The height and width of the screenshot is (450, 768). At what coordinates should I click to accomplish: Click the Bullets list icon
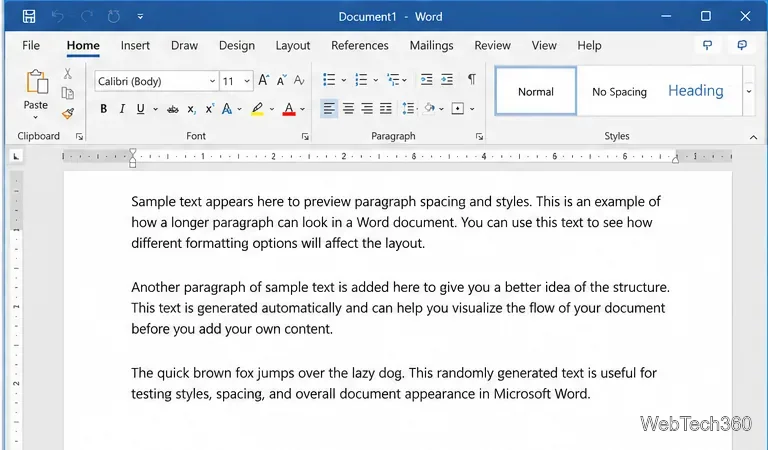329,79
